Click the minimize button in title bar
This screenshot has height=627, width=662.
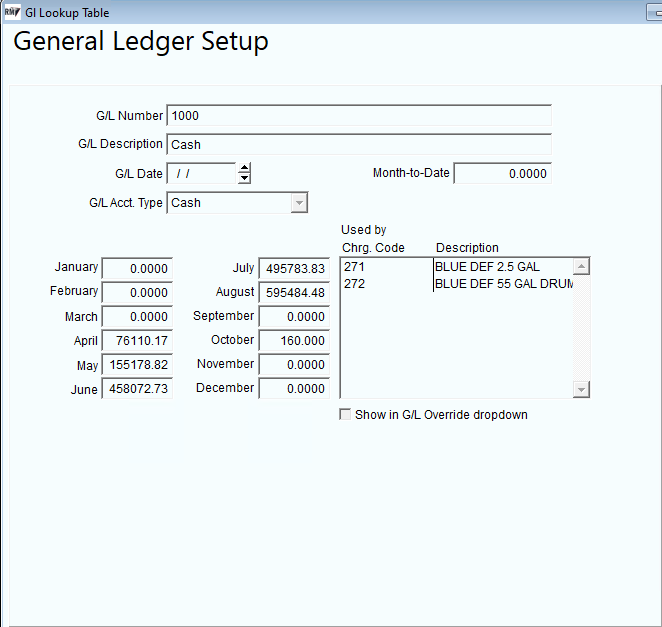(x=655, y=12)
